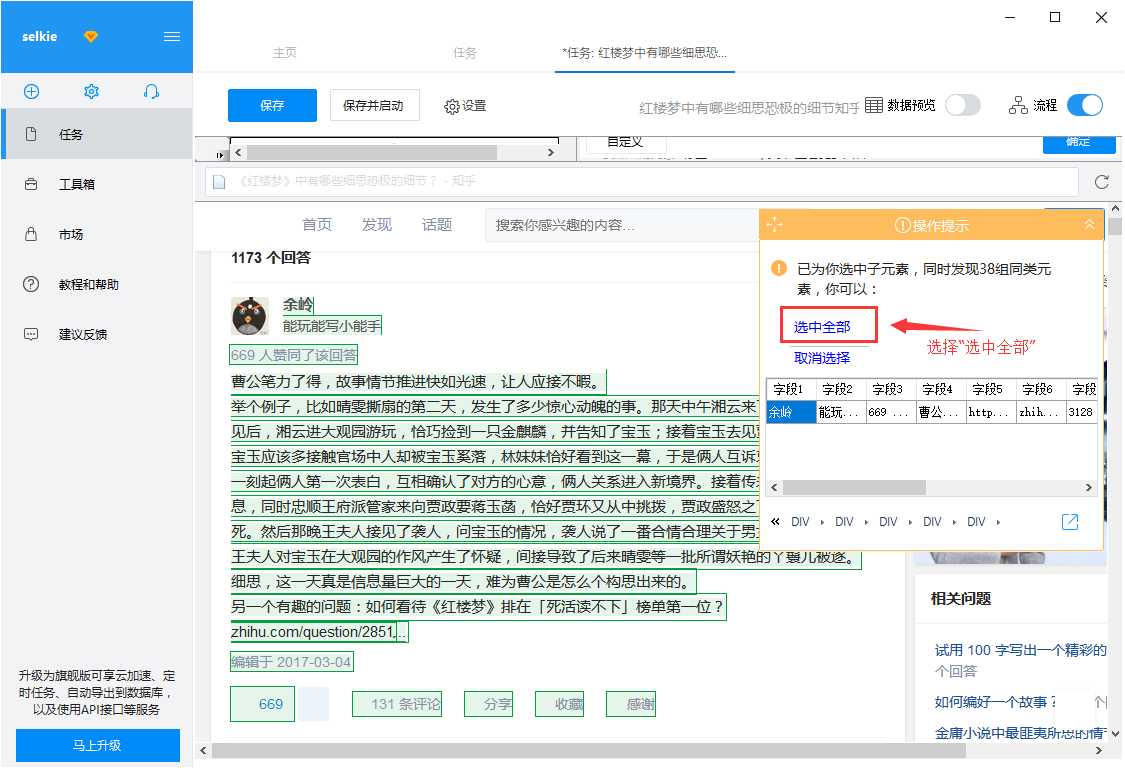Click the 选中全部 link

click(x=822, y=327)
